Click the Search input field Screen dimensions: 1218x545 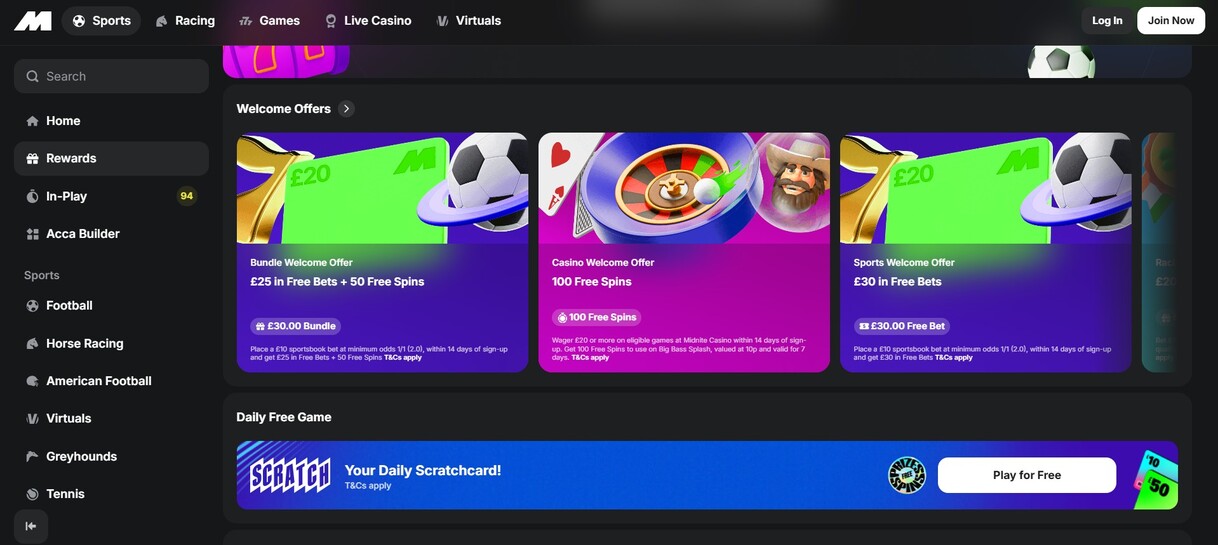point(111,76)
